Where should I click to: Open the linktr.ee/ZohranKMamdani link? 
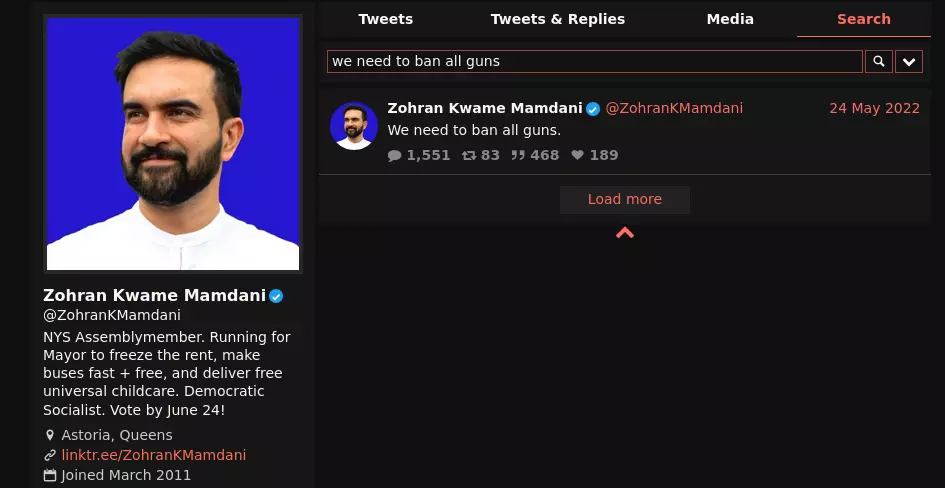(x=154, y=455)
